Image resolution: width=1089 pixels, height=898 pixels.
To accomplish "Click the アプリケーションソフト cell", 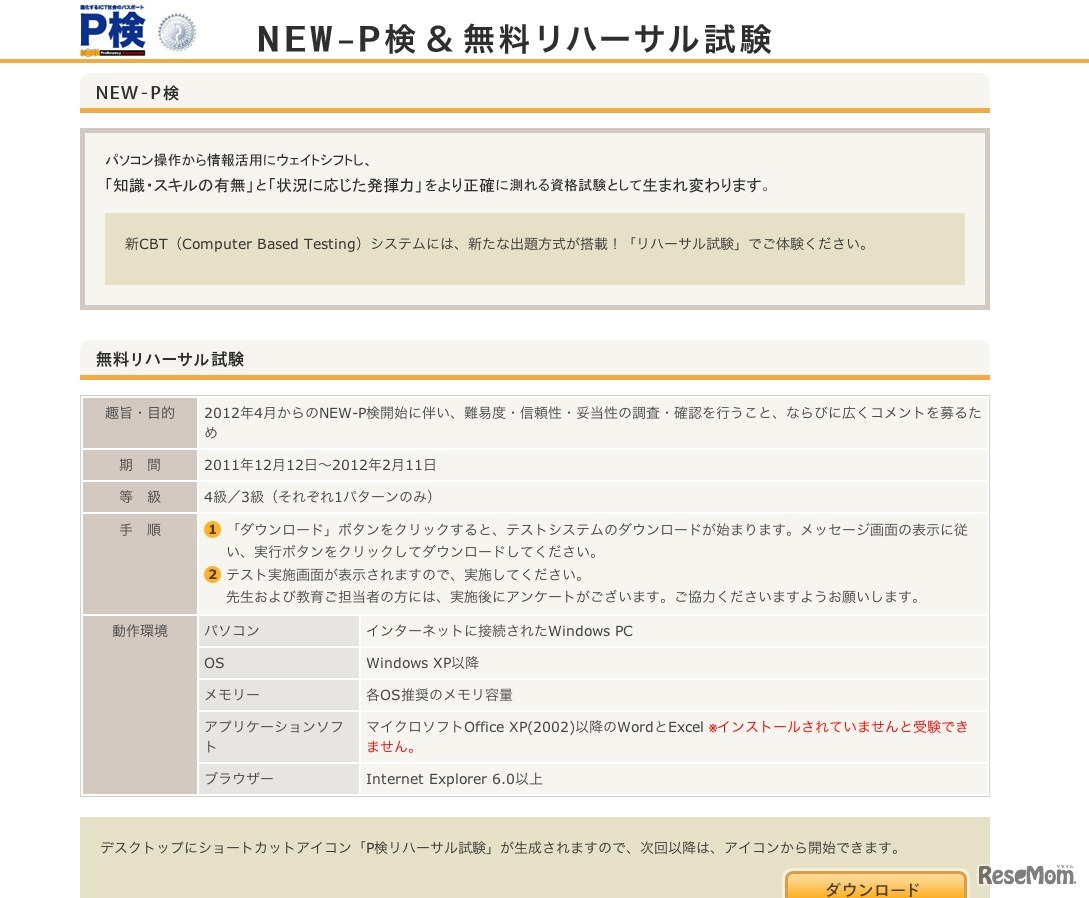I will (x=279, y=736).
